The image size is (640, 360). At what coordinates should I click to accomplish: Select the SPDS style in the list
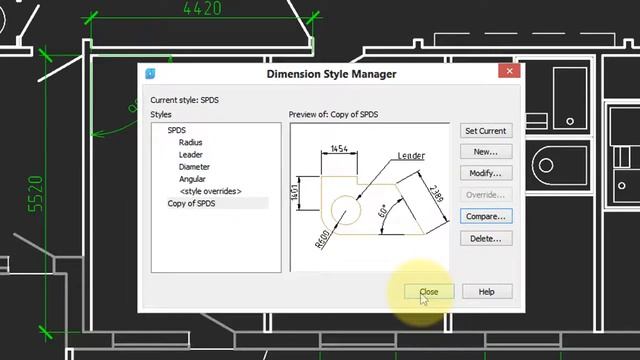(176, 130)
